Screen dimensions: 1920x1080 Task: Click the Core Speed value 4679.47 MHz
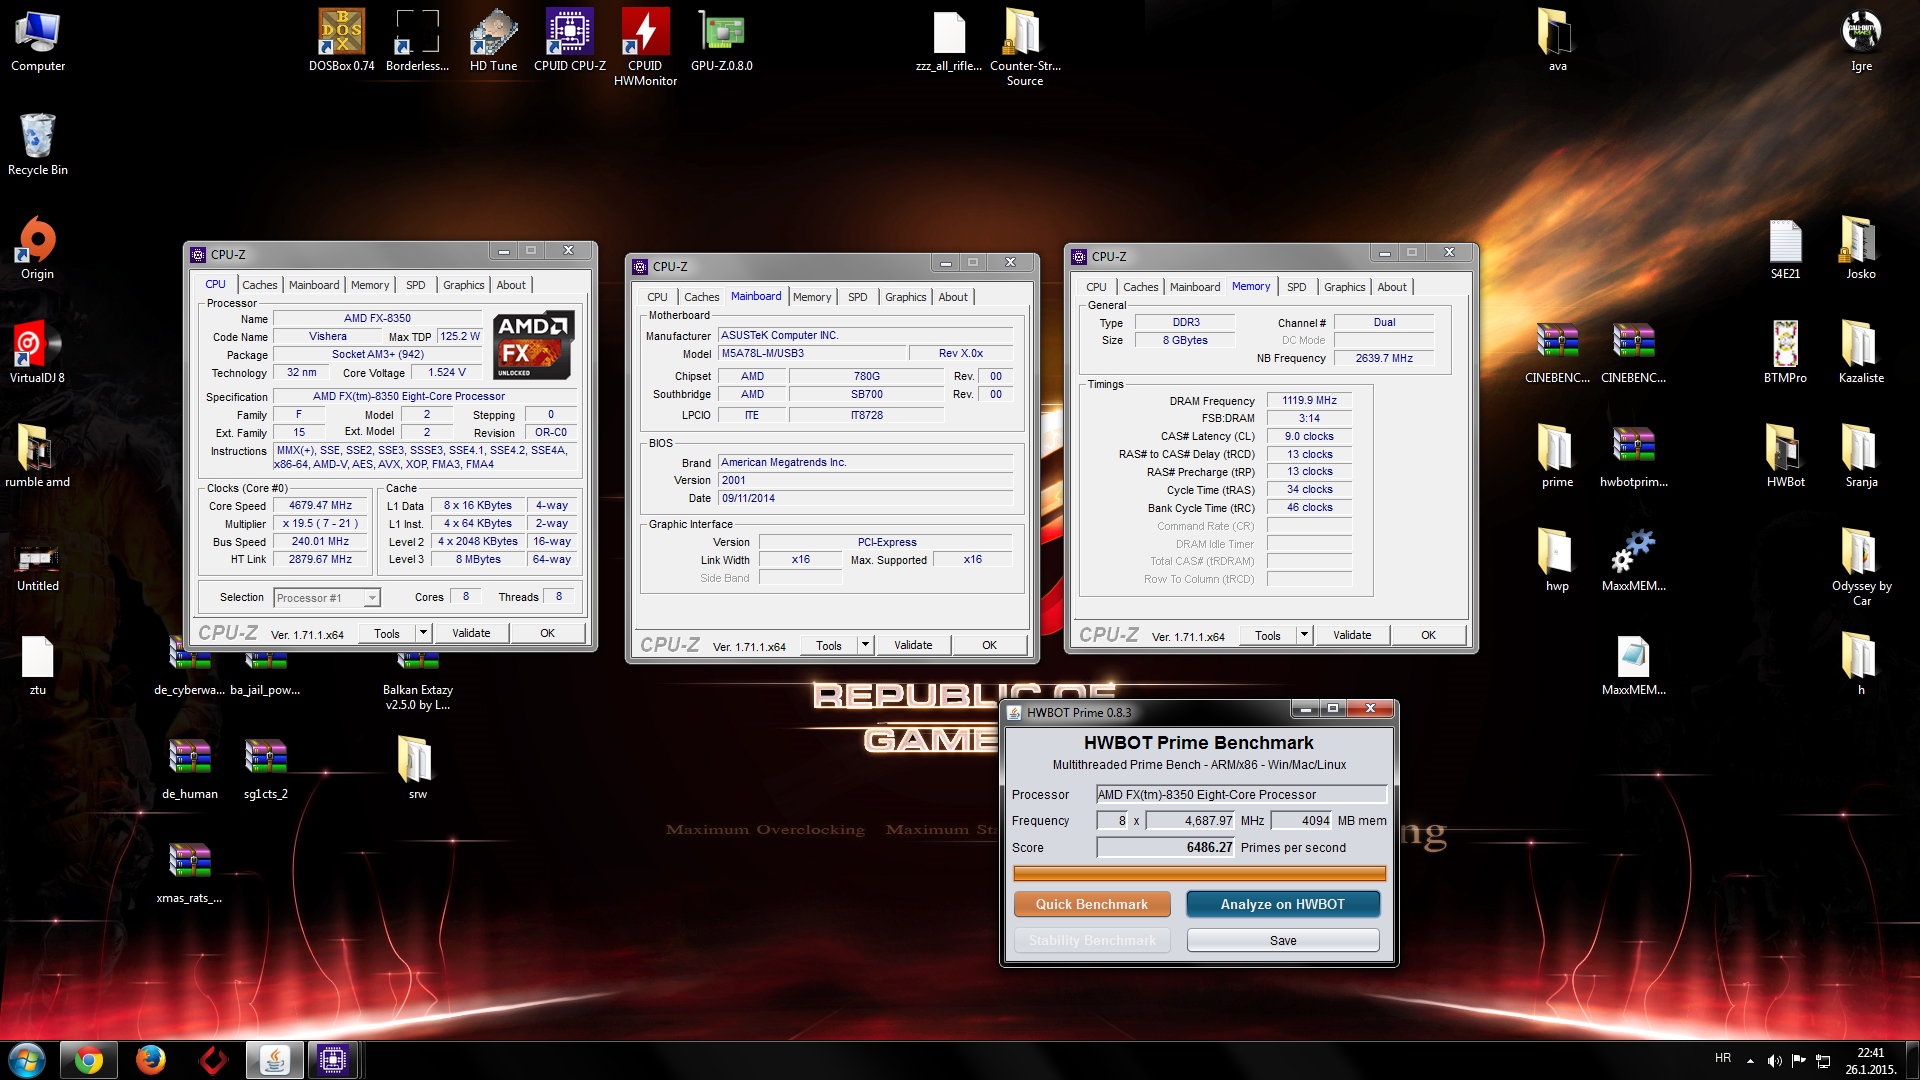tap(321, 505)
